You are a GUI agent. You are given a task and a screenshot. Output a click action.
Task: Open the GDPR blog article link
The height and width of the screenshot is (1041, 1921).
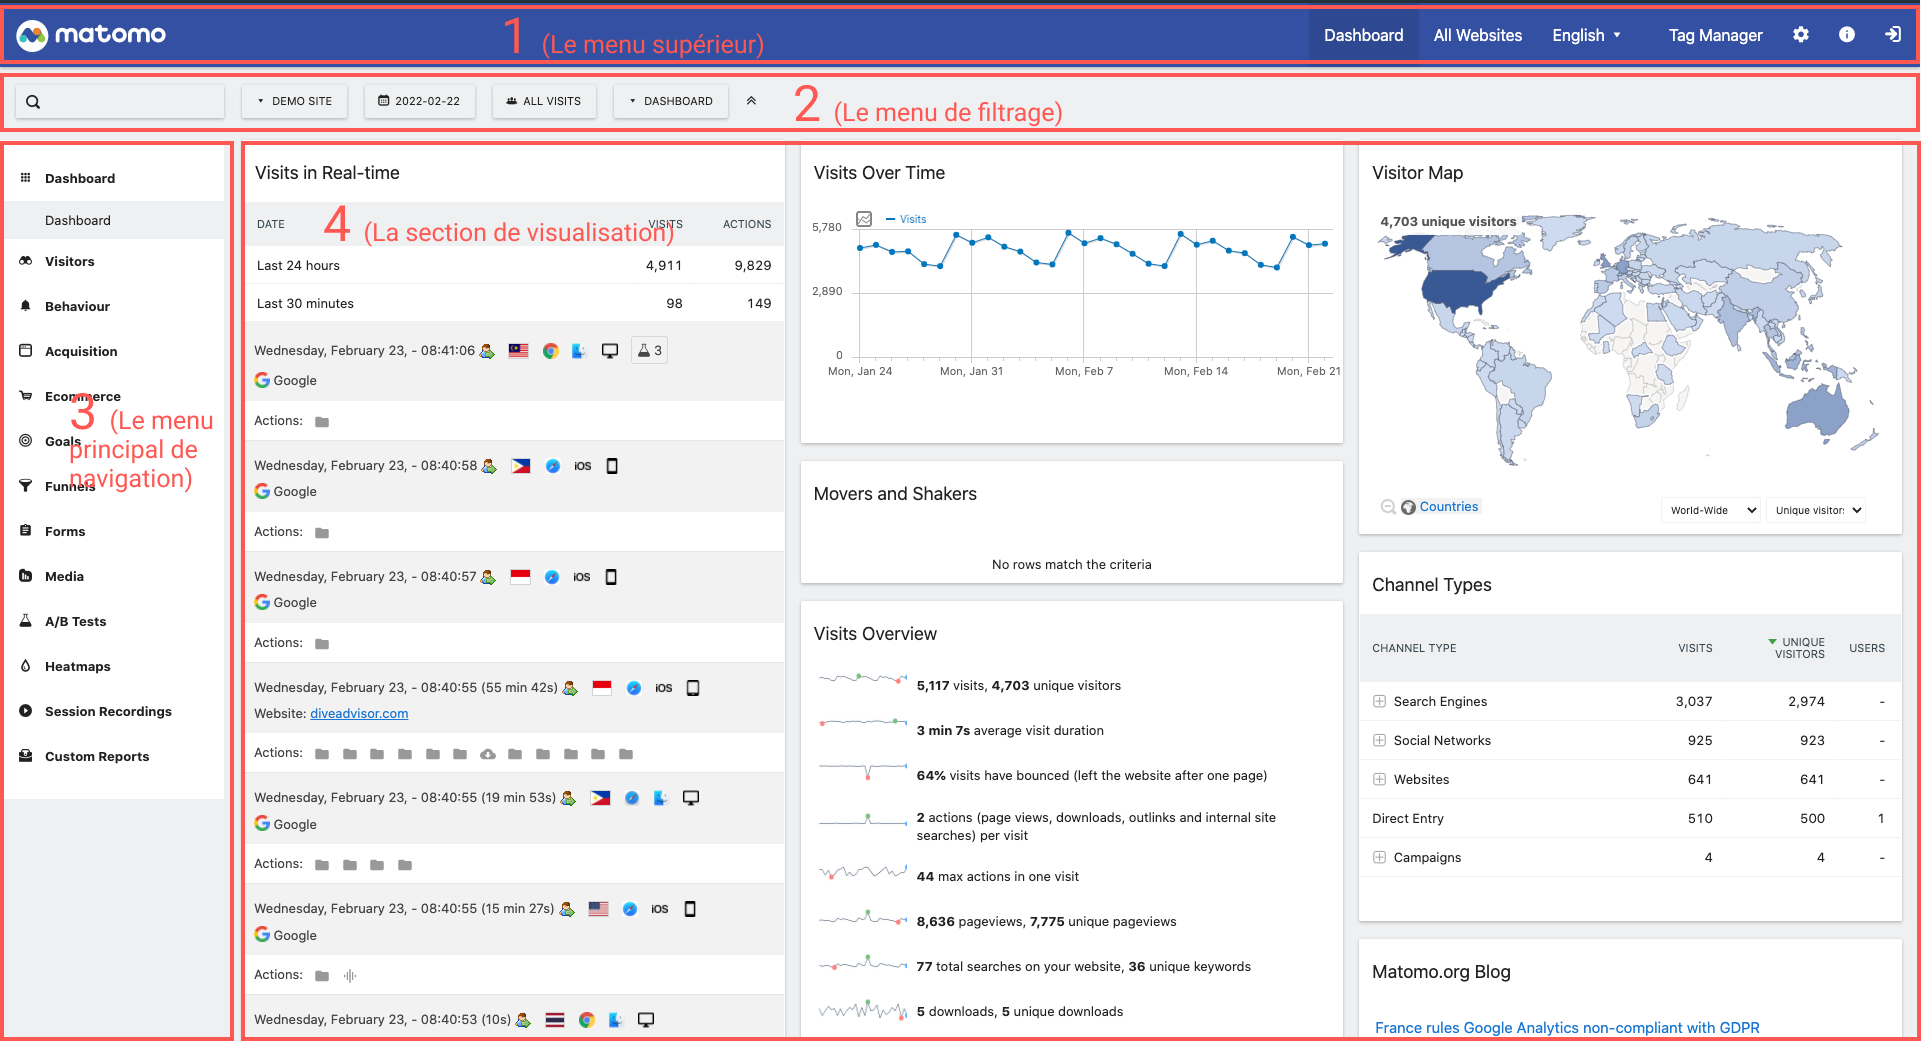coord(1567,1027)
